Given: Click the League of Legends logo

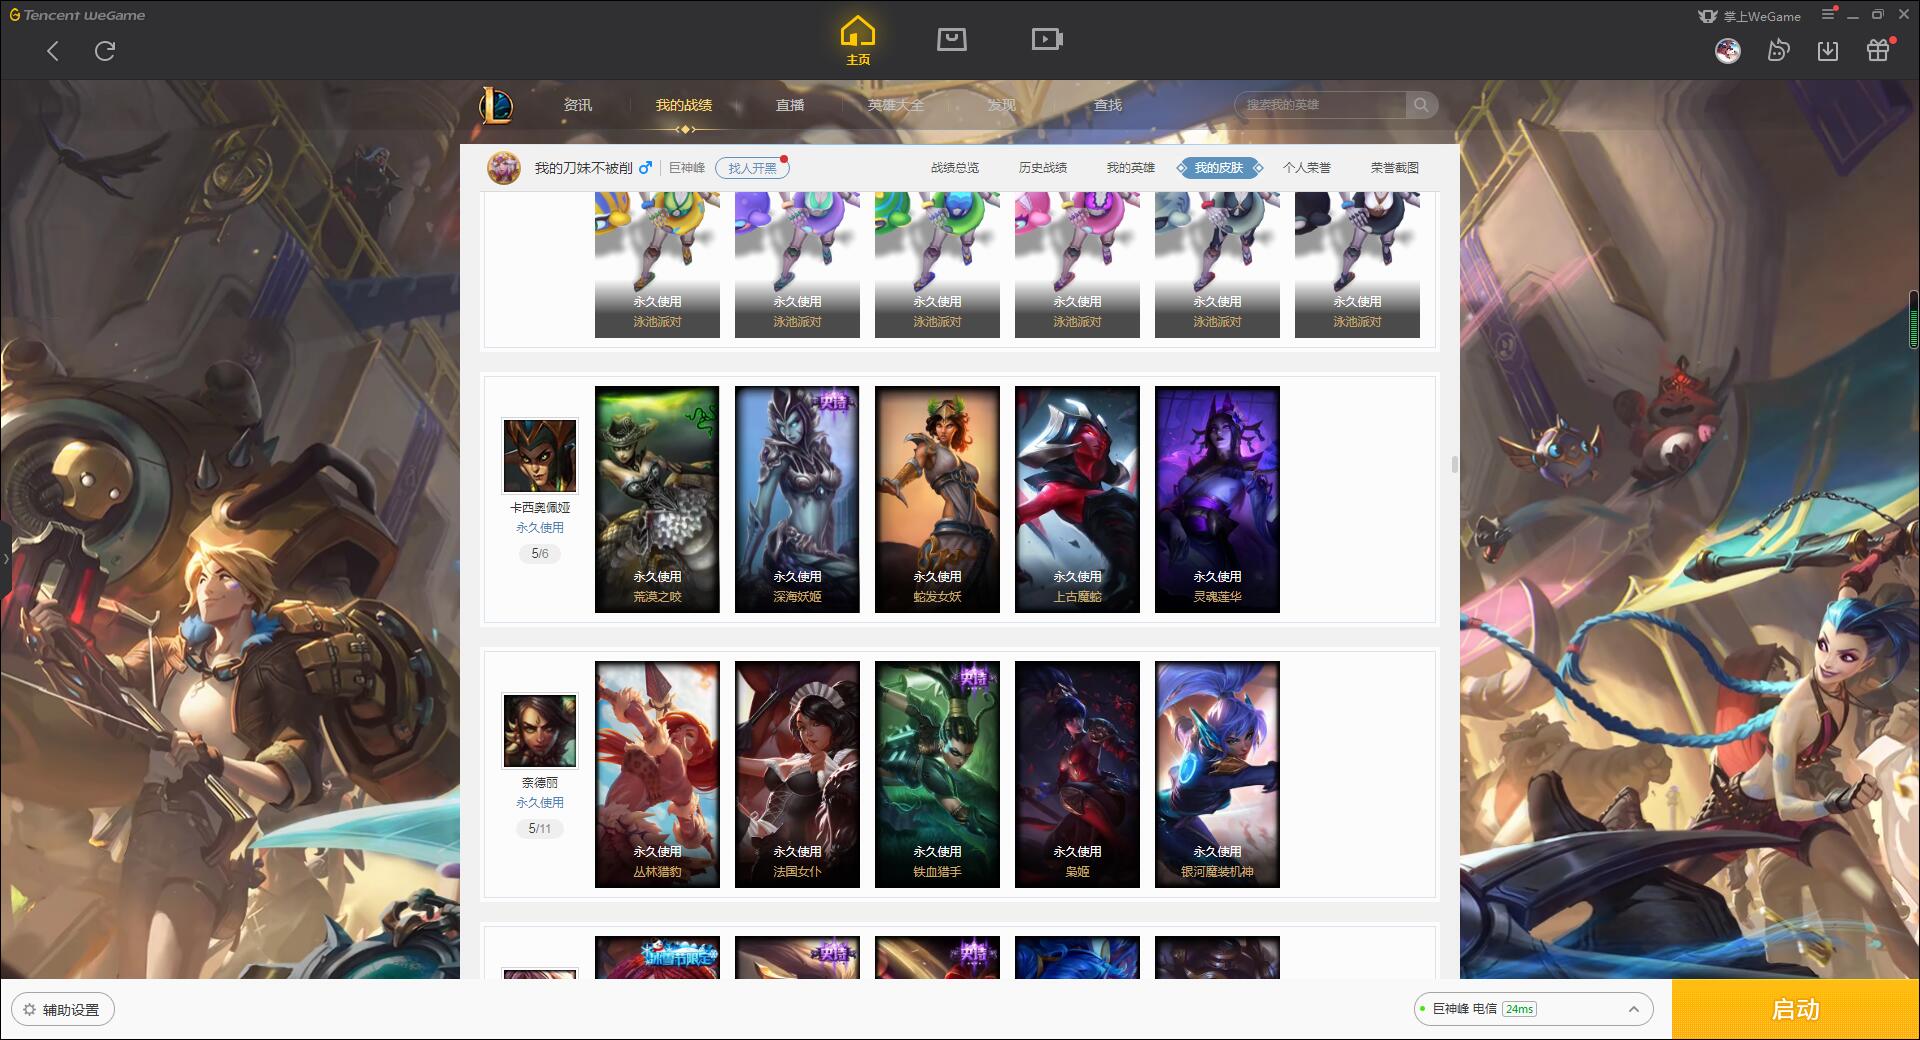Looking at the screenshot, I should coord(496,105).
